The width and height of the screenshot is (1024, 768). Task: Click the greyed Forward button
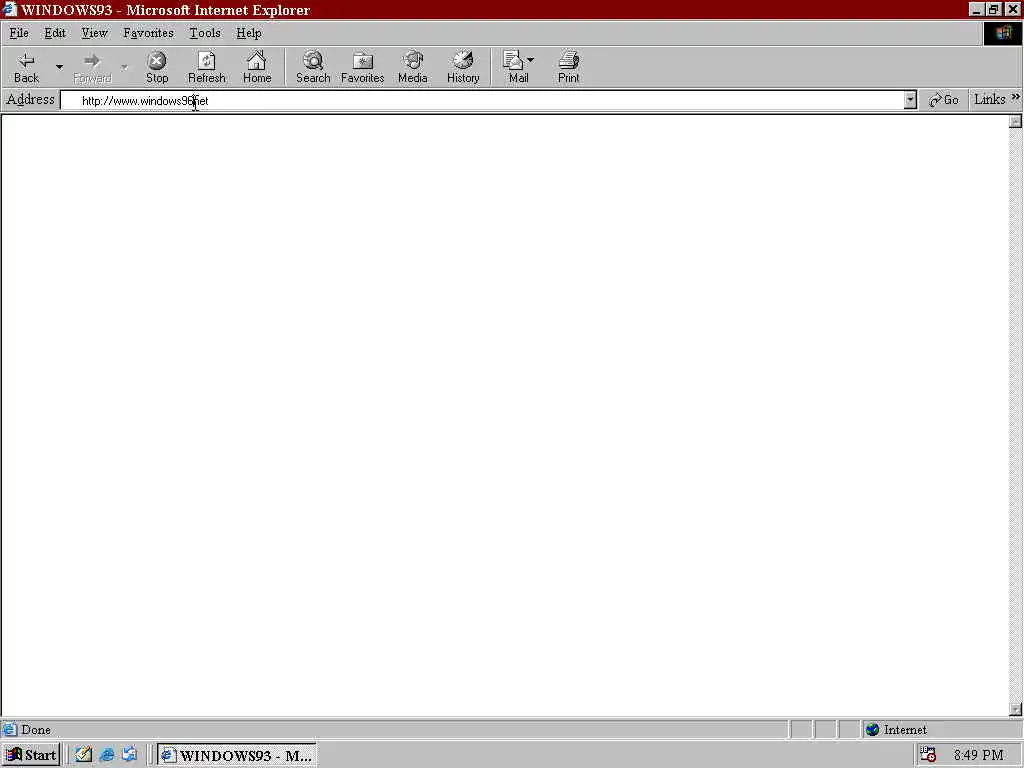(92, 67)
